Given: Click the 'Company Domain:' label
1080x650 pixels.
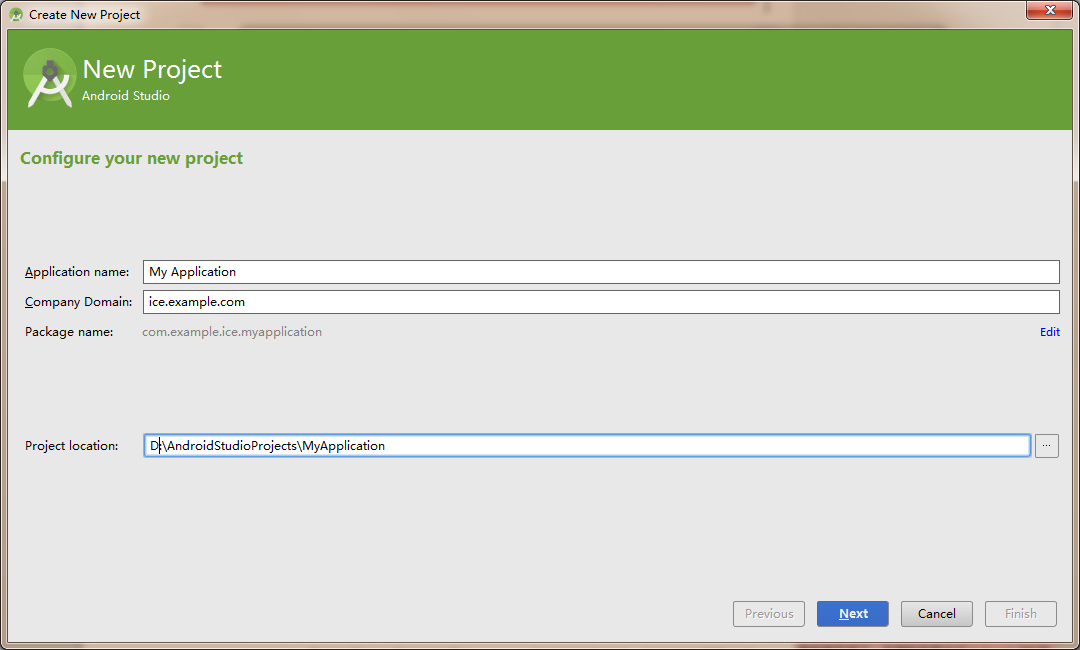Looking at the screenshot, I should [79, 302].
